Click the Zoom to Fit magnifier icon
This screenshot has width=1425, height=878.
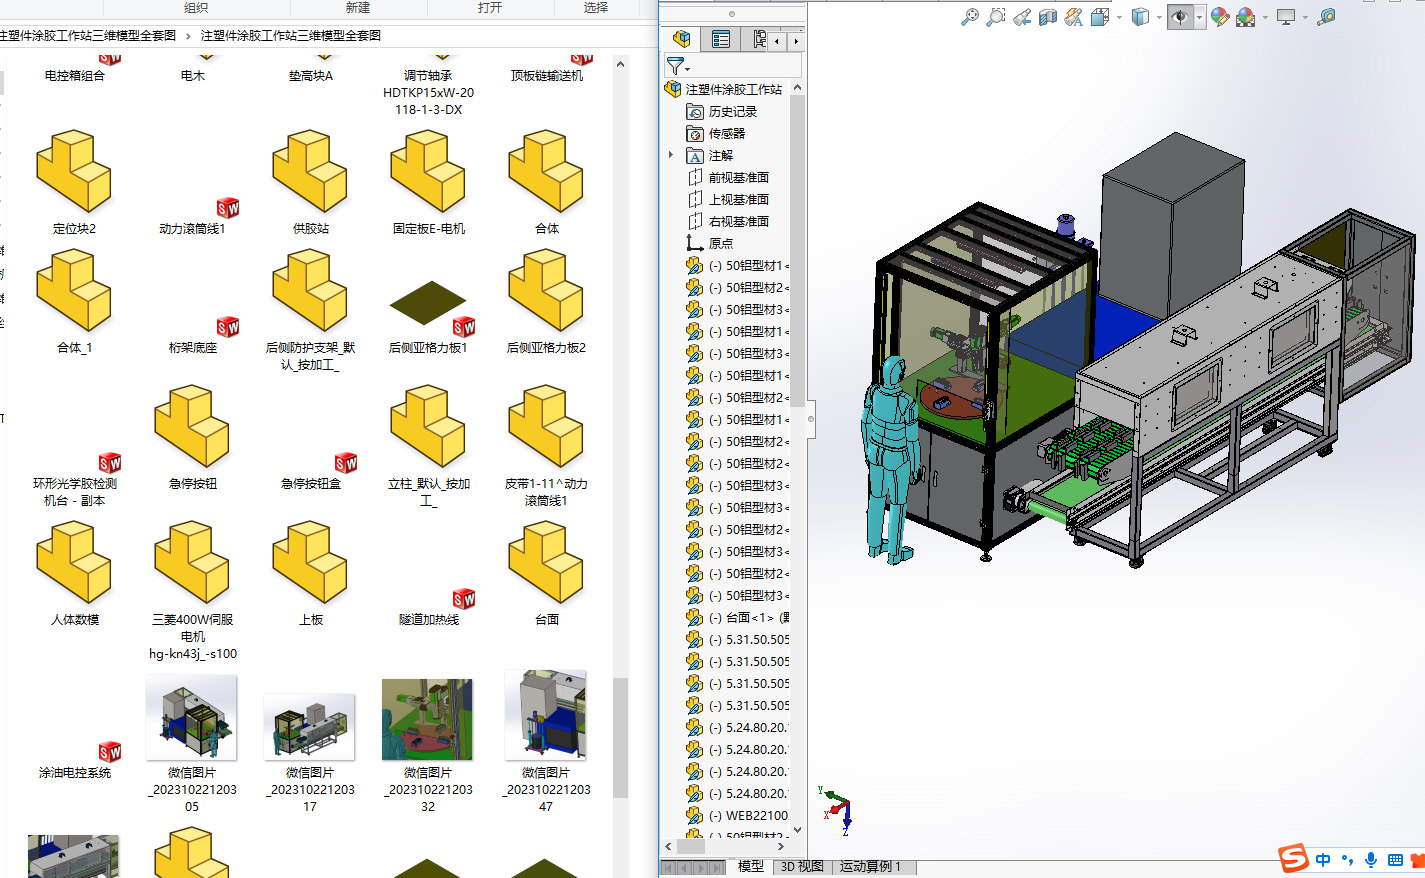point(969,17)
